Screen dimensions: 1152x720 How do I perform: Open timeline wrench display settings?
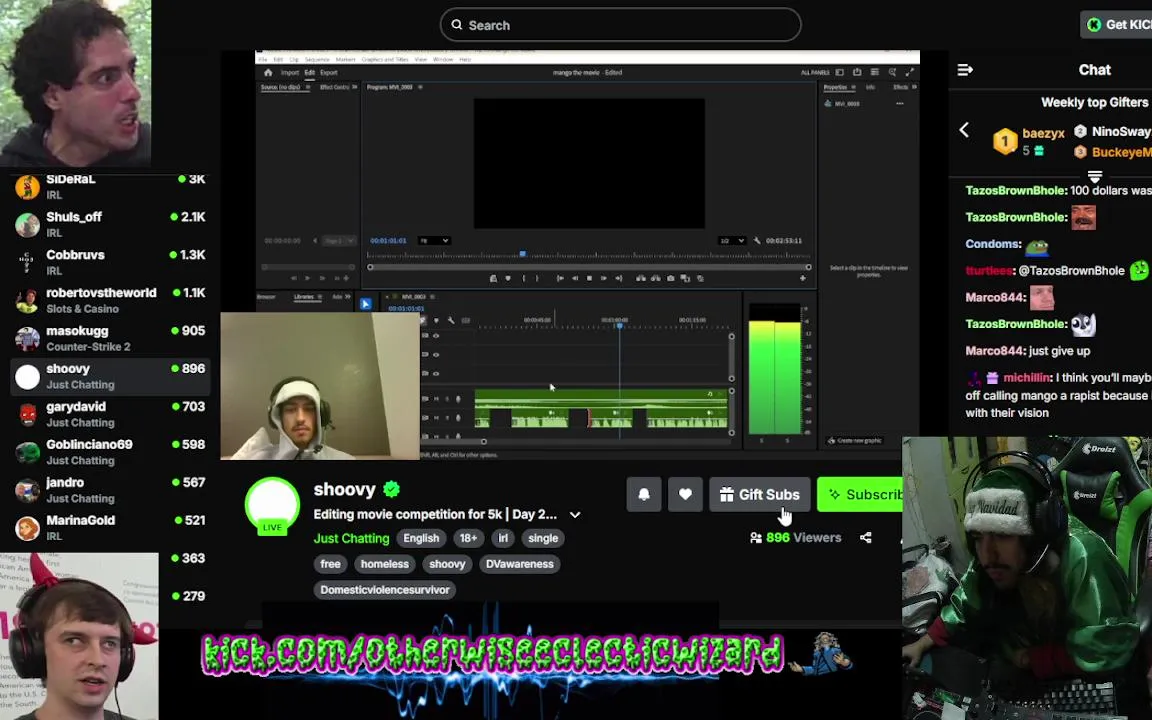451,320
